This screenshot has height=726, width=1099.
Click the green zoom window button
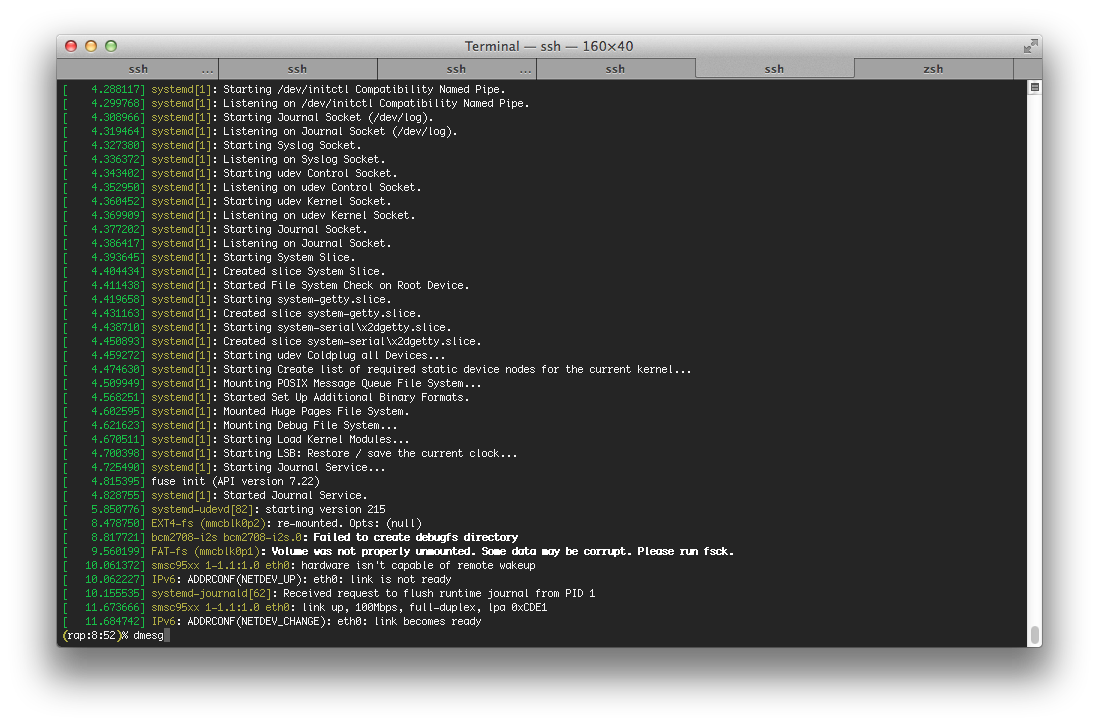[111, 46]
